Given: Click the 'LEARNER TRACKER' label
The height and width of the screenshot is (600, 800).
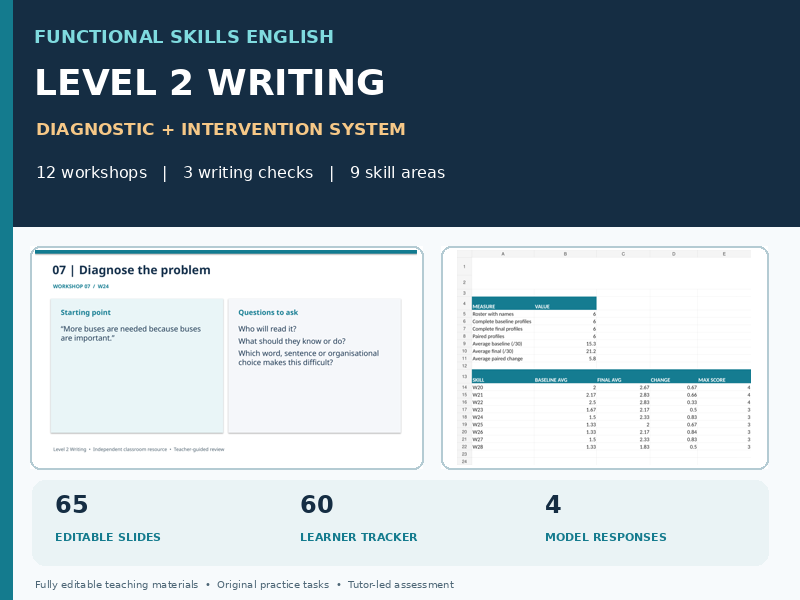Looking at the screenshot, I should 358,537.
